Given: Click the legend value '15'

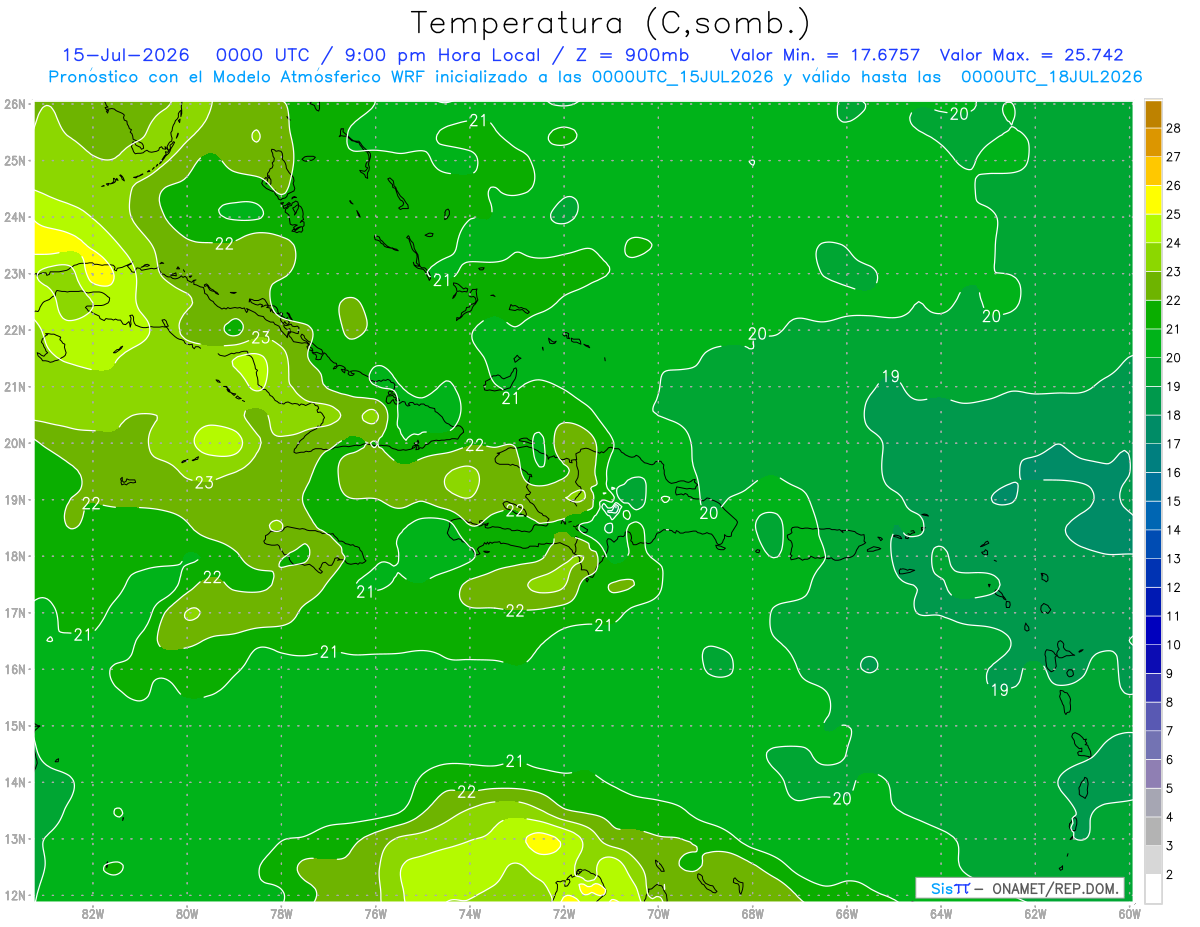Looking at the screenshot, I should (x=1174, y=501).
